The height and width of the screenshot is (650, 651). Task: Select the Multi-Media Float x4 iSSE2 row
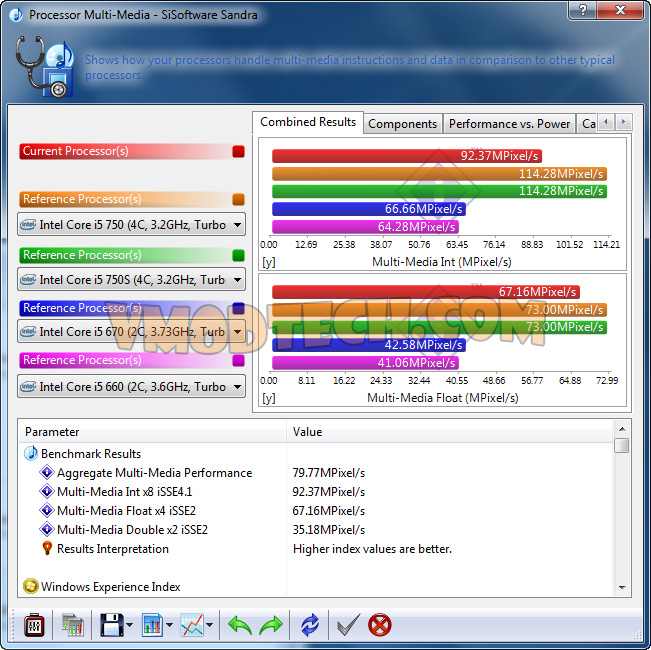click(x=316, y=511)
